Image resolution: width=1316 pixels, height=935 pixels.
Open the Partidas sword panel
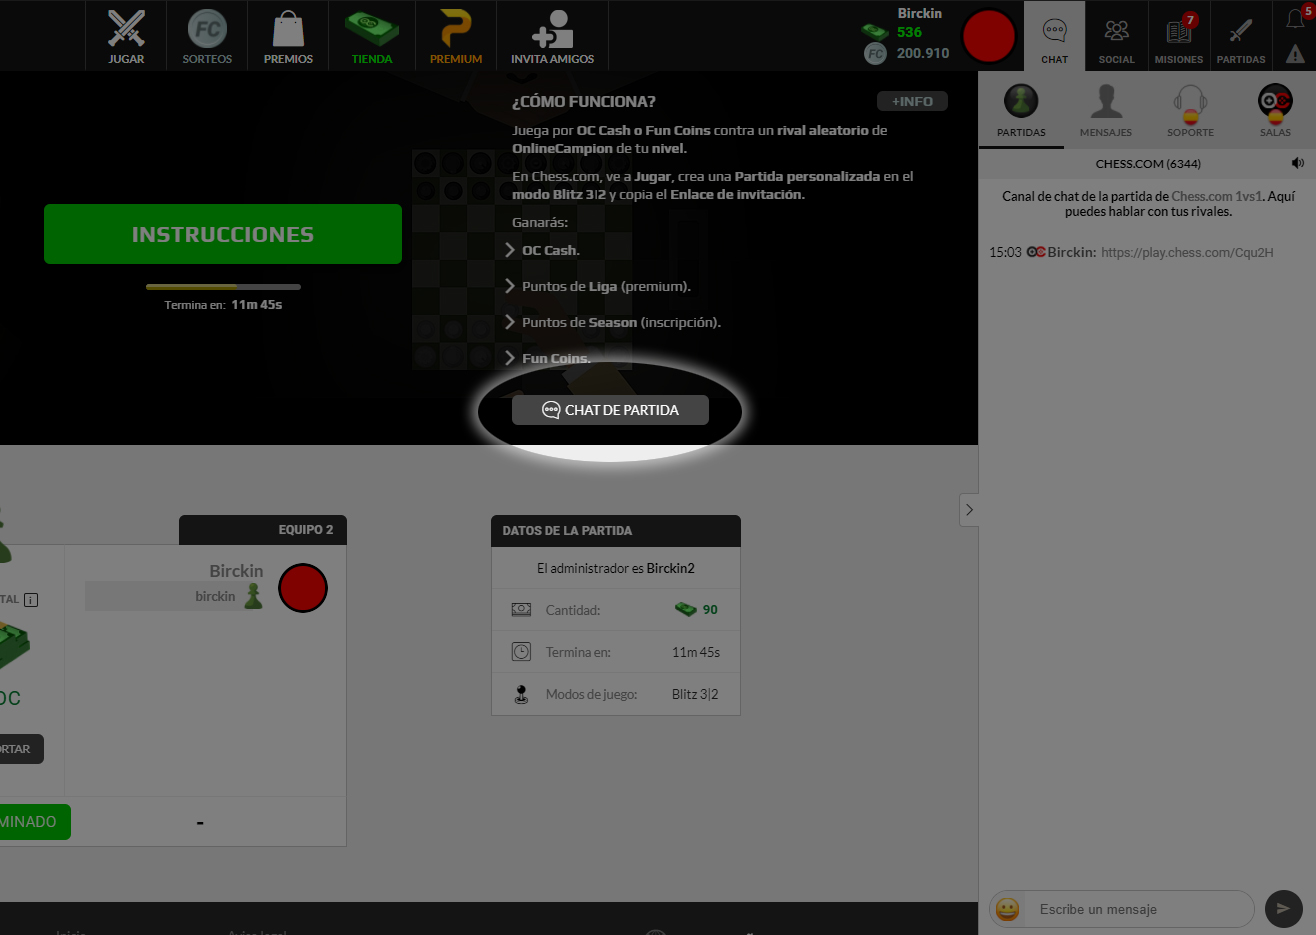click(1241, 36)
